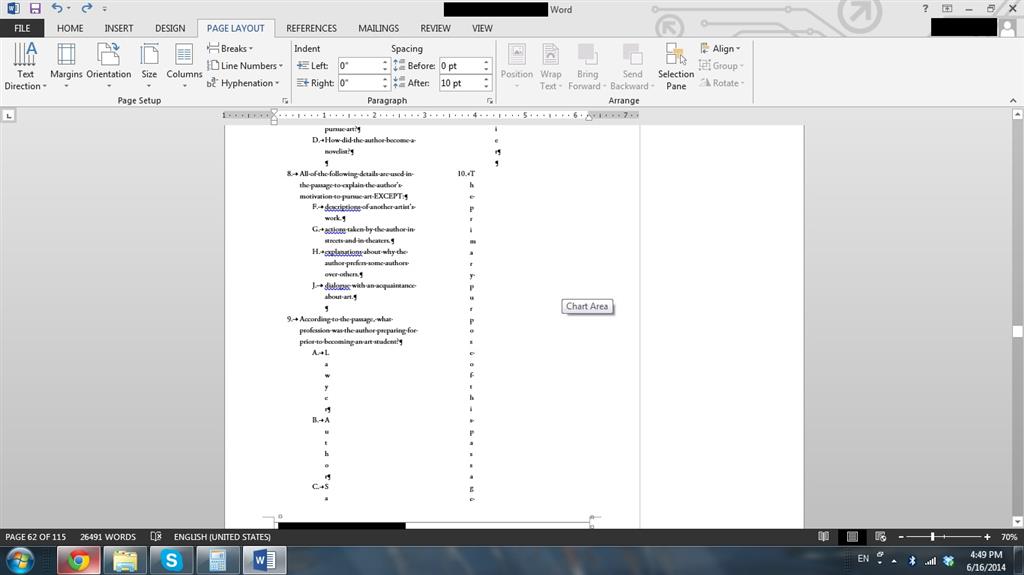Zoom in with the plus button
This screenshot has height=575, width=1024.
click(x=987, y=536)
